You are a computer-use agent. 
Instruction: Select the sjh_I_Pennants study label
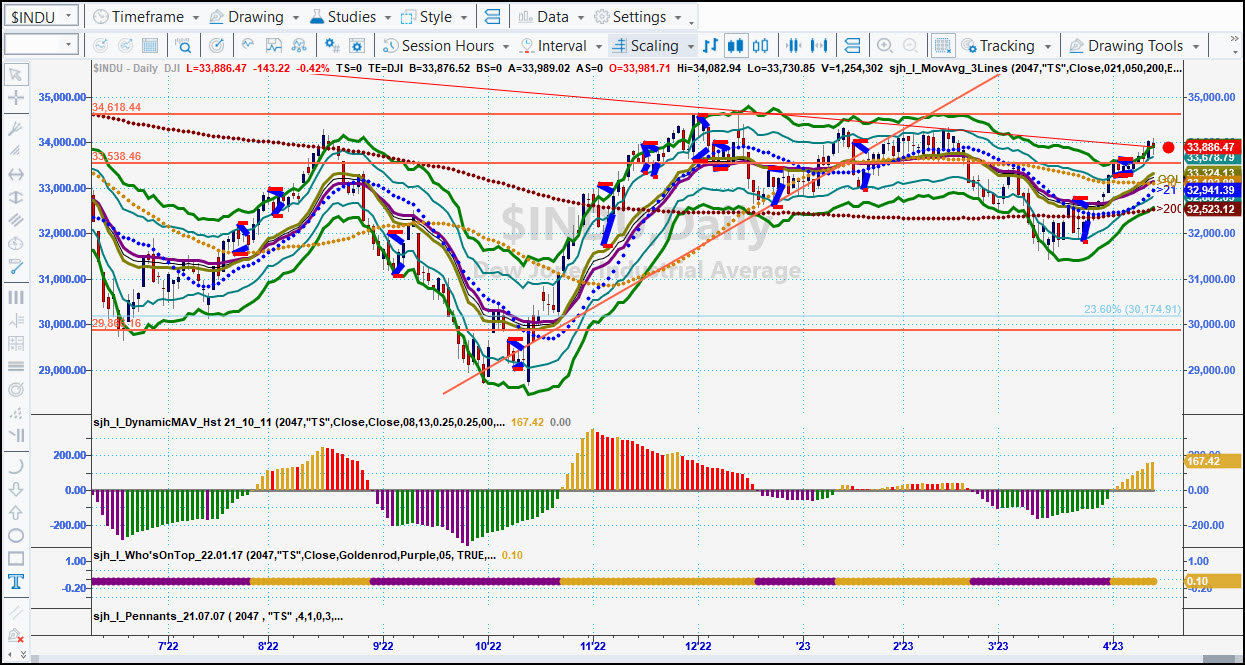(217, 616)
